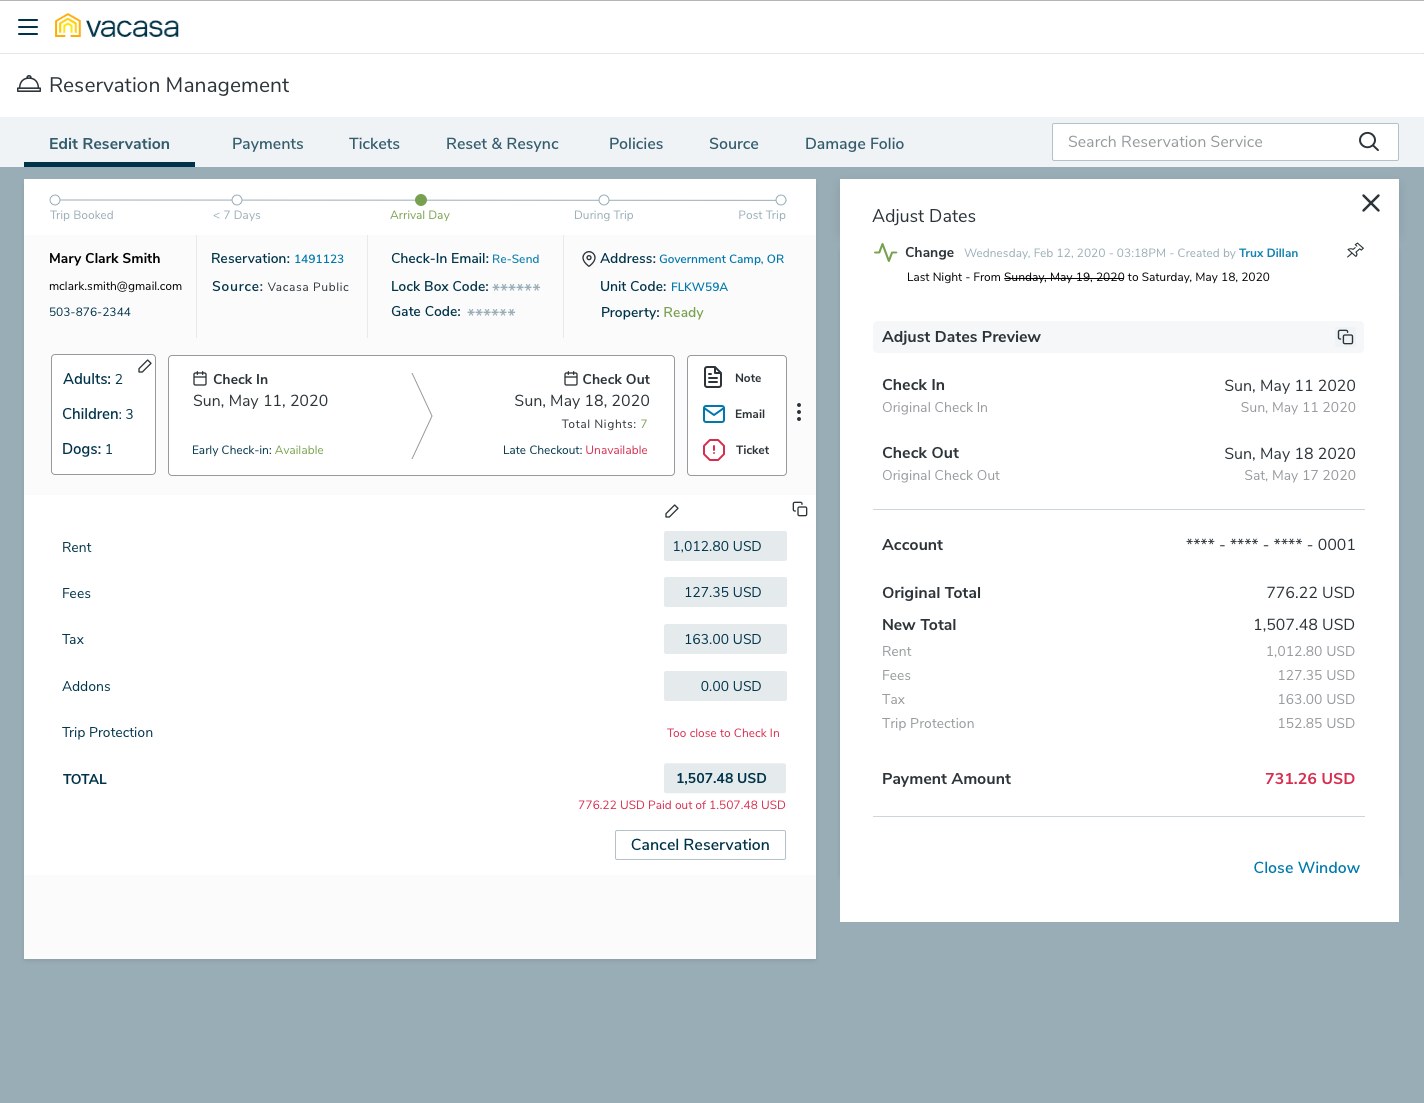This screenshot has width=1424, height=1103.
Task: Open the Source tab
Action: (734, 143)
